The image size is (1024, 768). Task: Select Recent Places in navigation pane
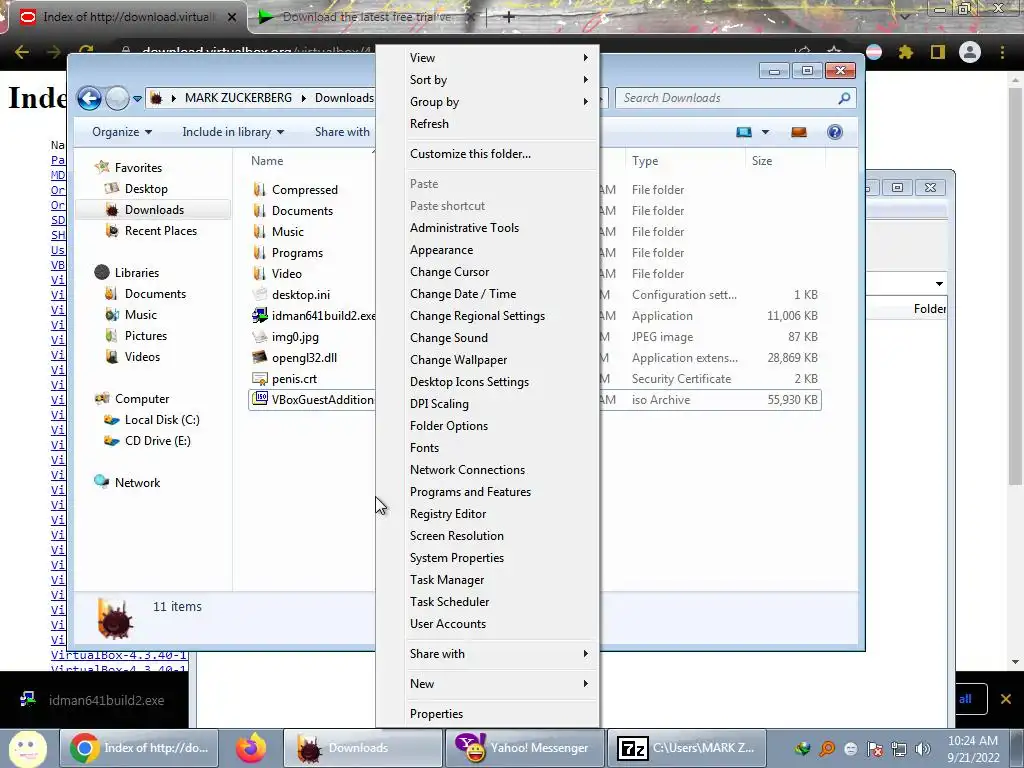[x=161, y=231]
